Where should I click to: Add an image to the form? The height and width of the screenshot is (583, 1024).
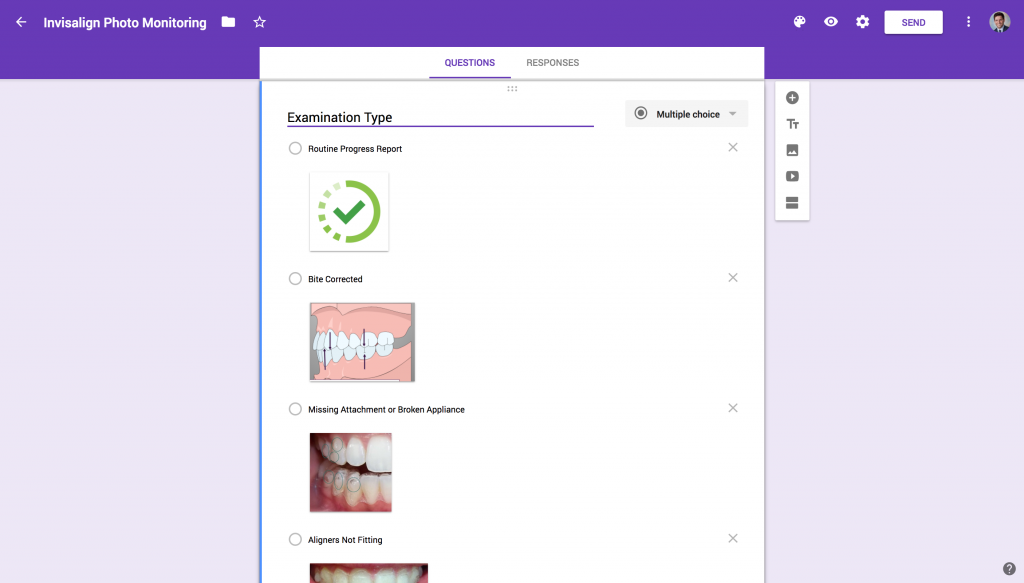[792, 150]
